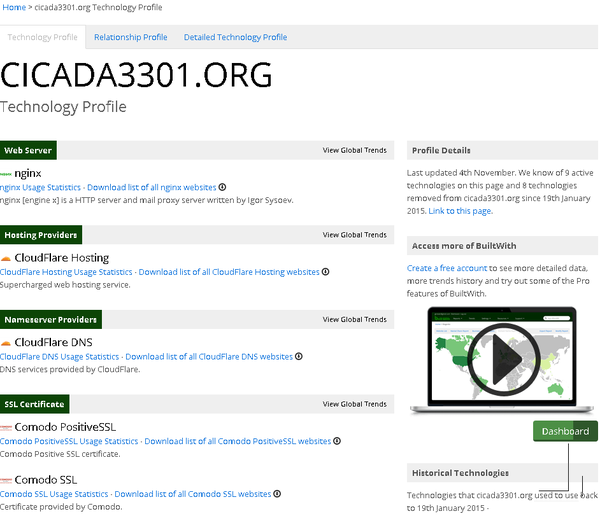
Task: Click the download icon after CloudFlare DNS websites link
Action: pyautogui.click(x=299, y=356)
